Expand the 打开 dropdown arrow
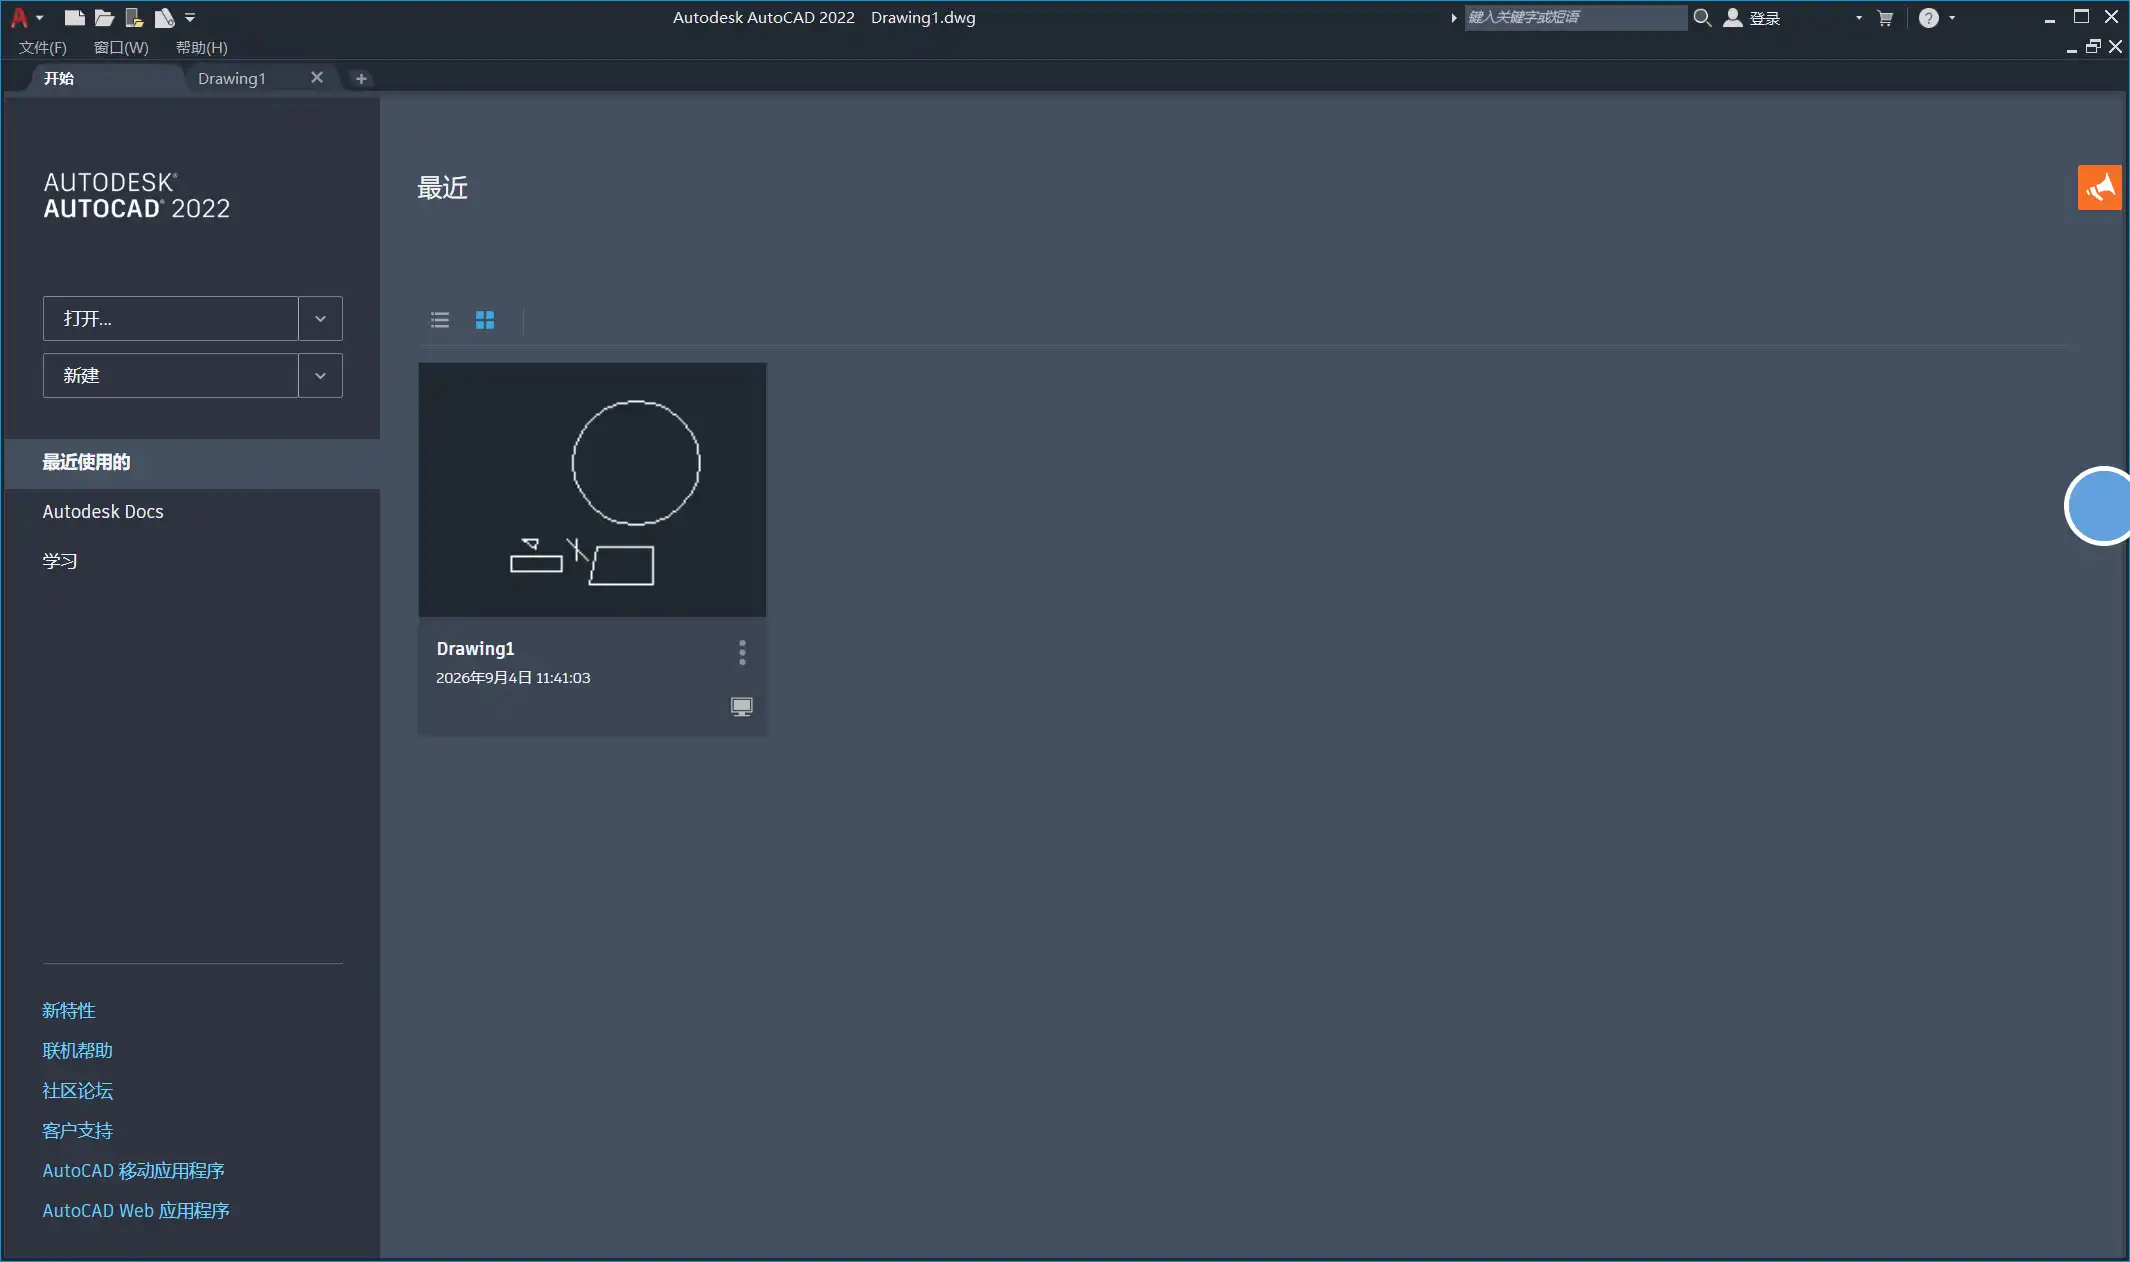Screen dimensions: 2130x1262 (320, 318)
